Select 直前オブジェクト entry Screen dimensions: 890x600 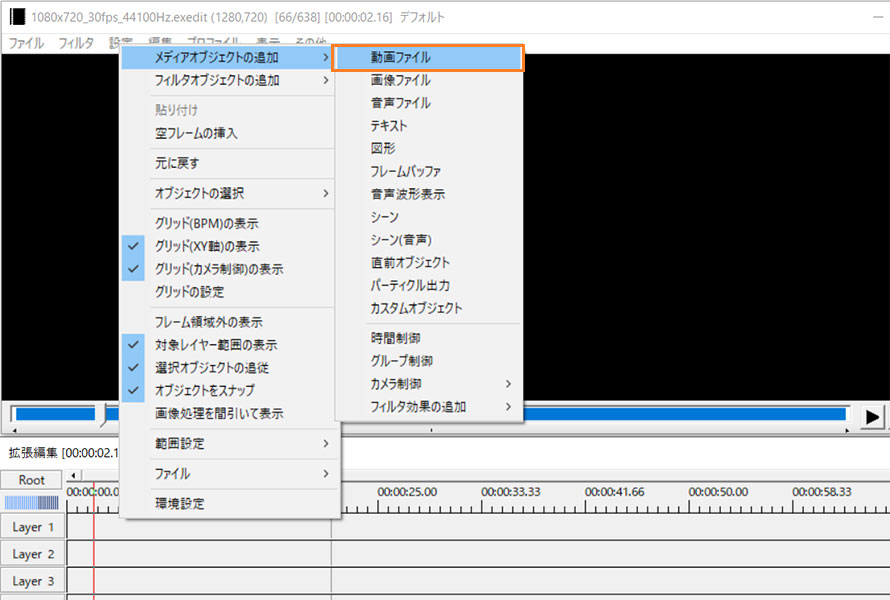click(428, 262)
